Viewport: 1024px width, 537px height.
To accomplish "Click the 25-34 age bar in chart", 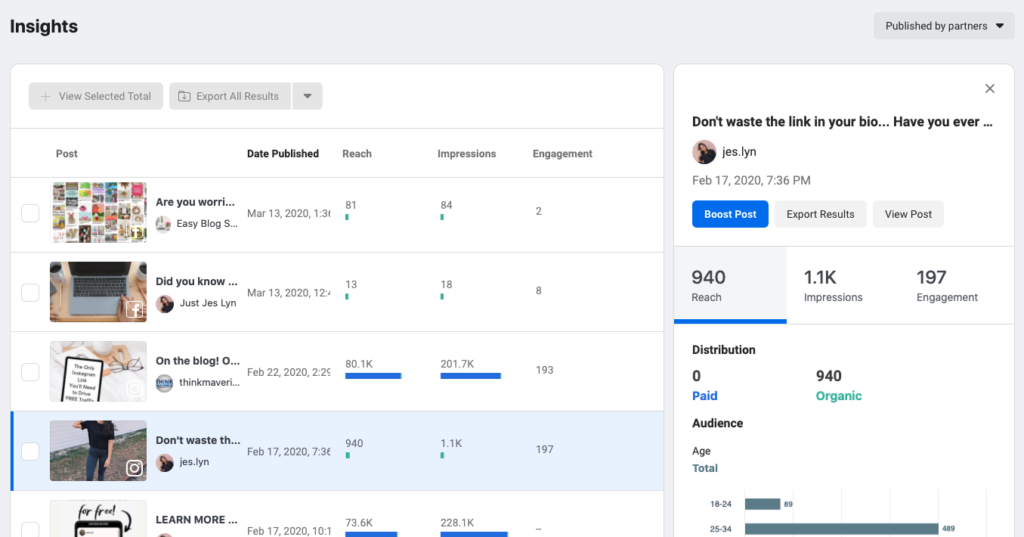I will tap(841, 529).
